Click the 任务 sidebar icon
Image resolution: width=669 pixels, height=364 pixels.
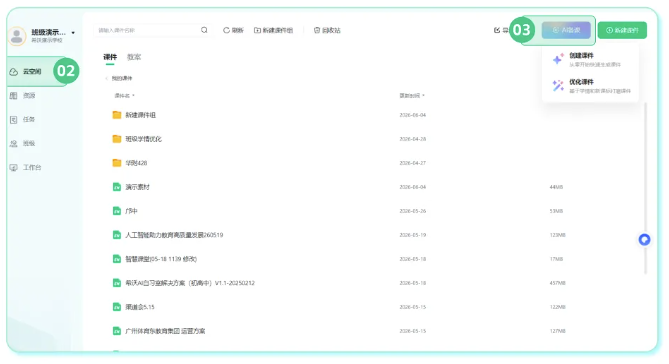(14, 119)
